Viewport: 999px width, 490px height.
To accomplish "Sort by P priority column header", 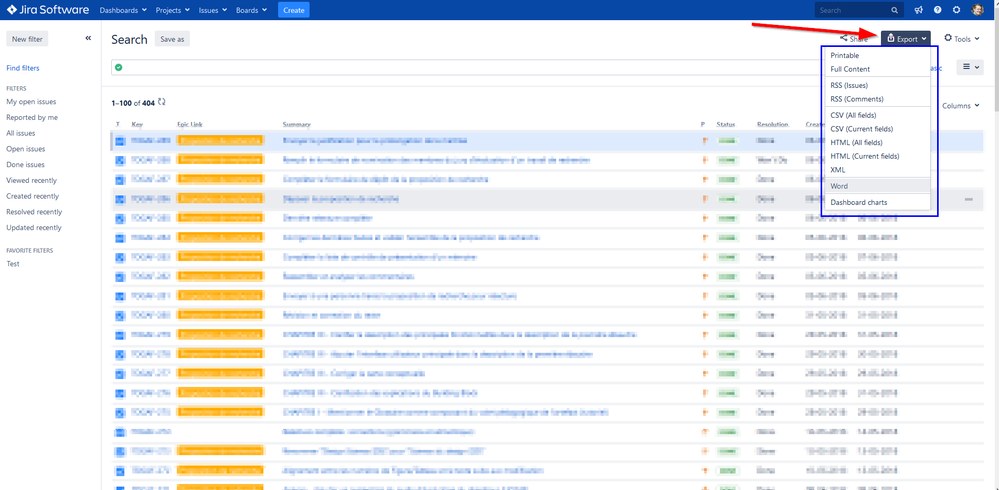I will pyautogui.click(x=703, y=124).
